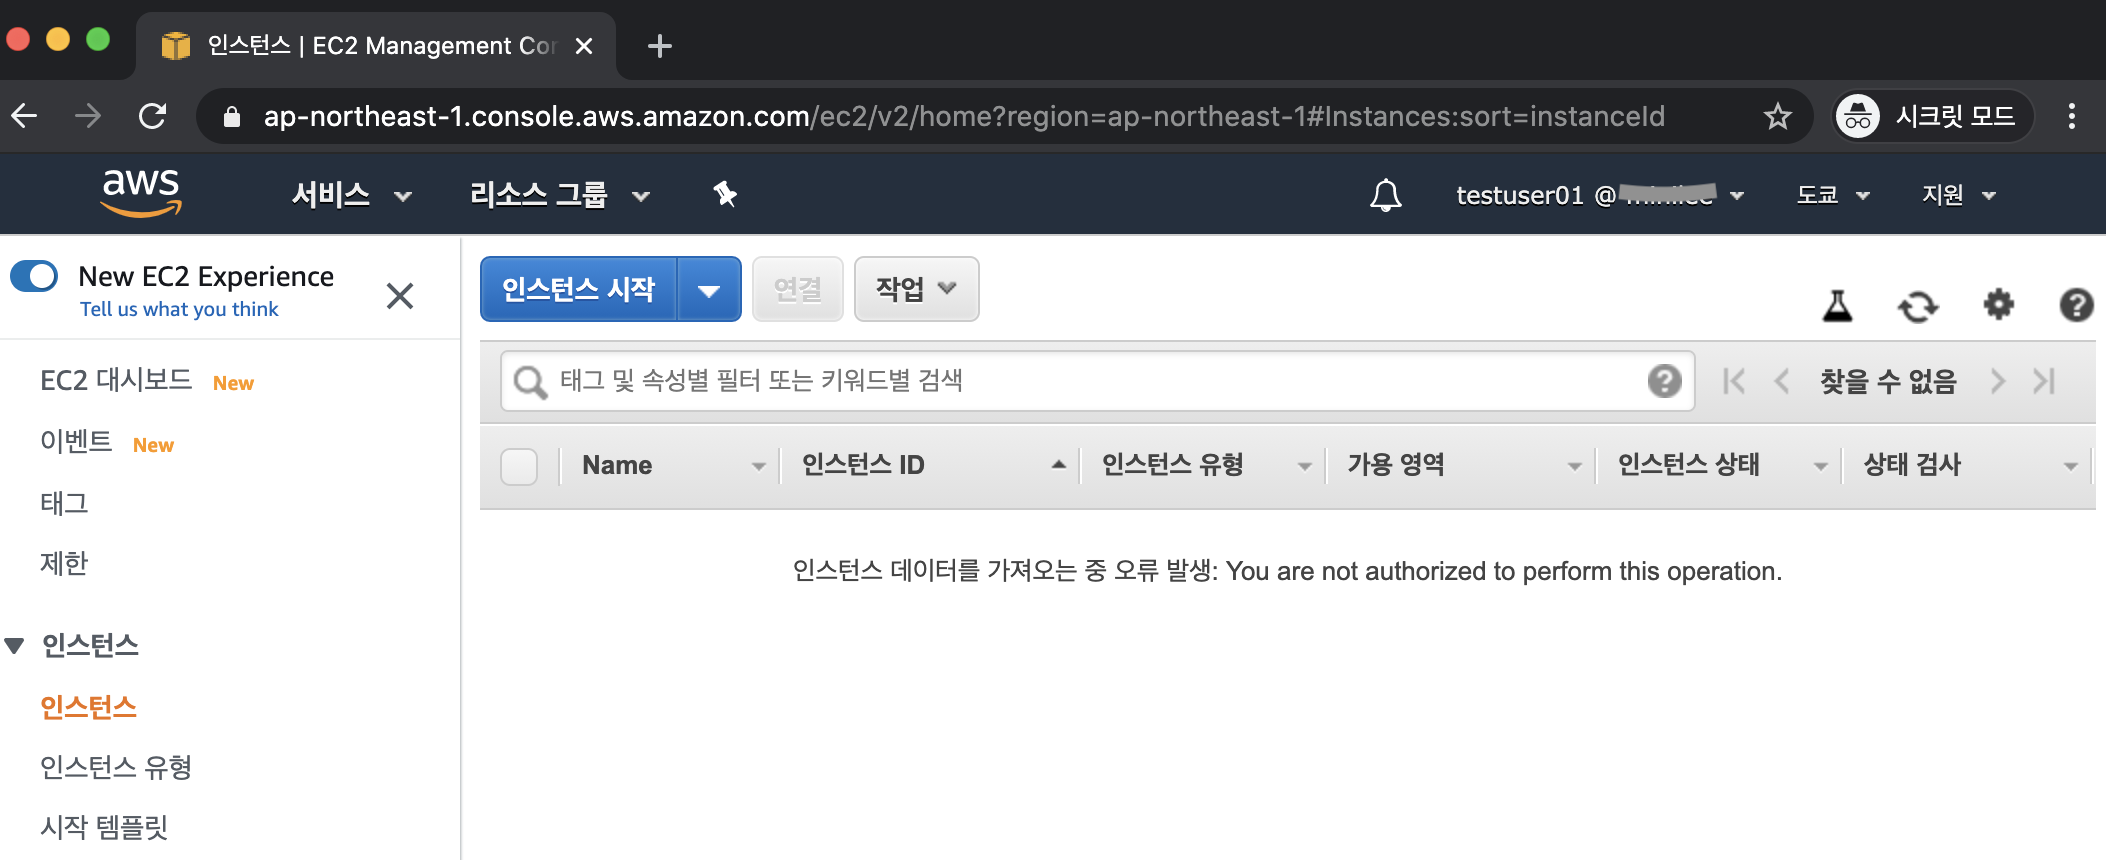
Task: Refresh the instances list with circular arrows icon
Action: 1917,306
